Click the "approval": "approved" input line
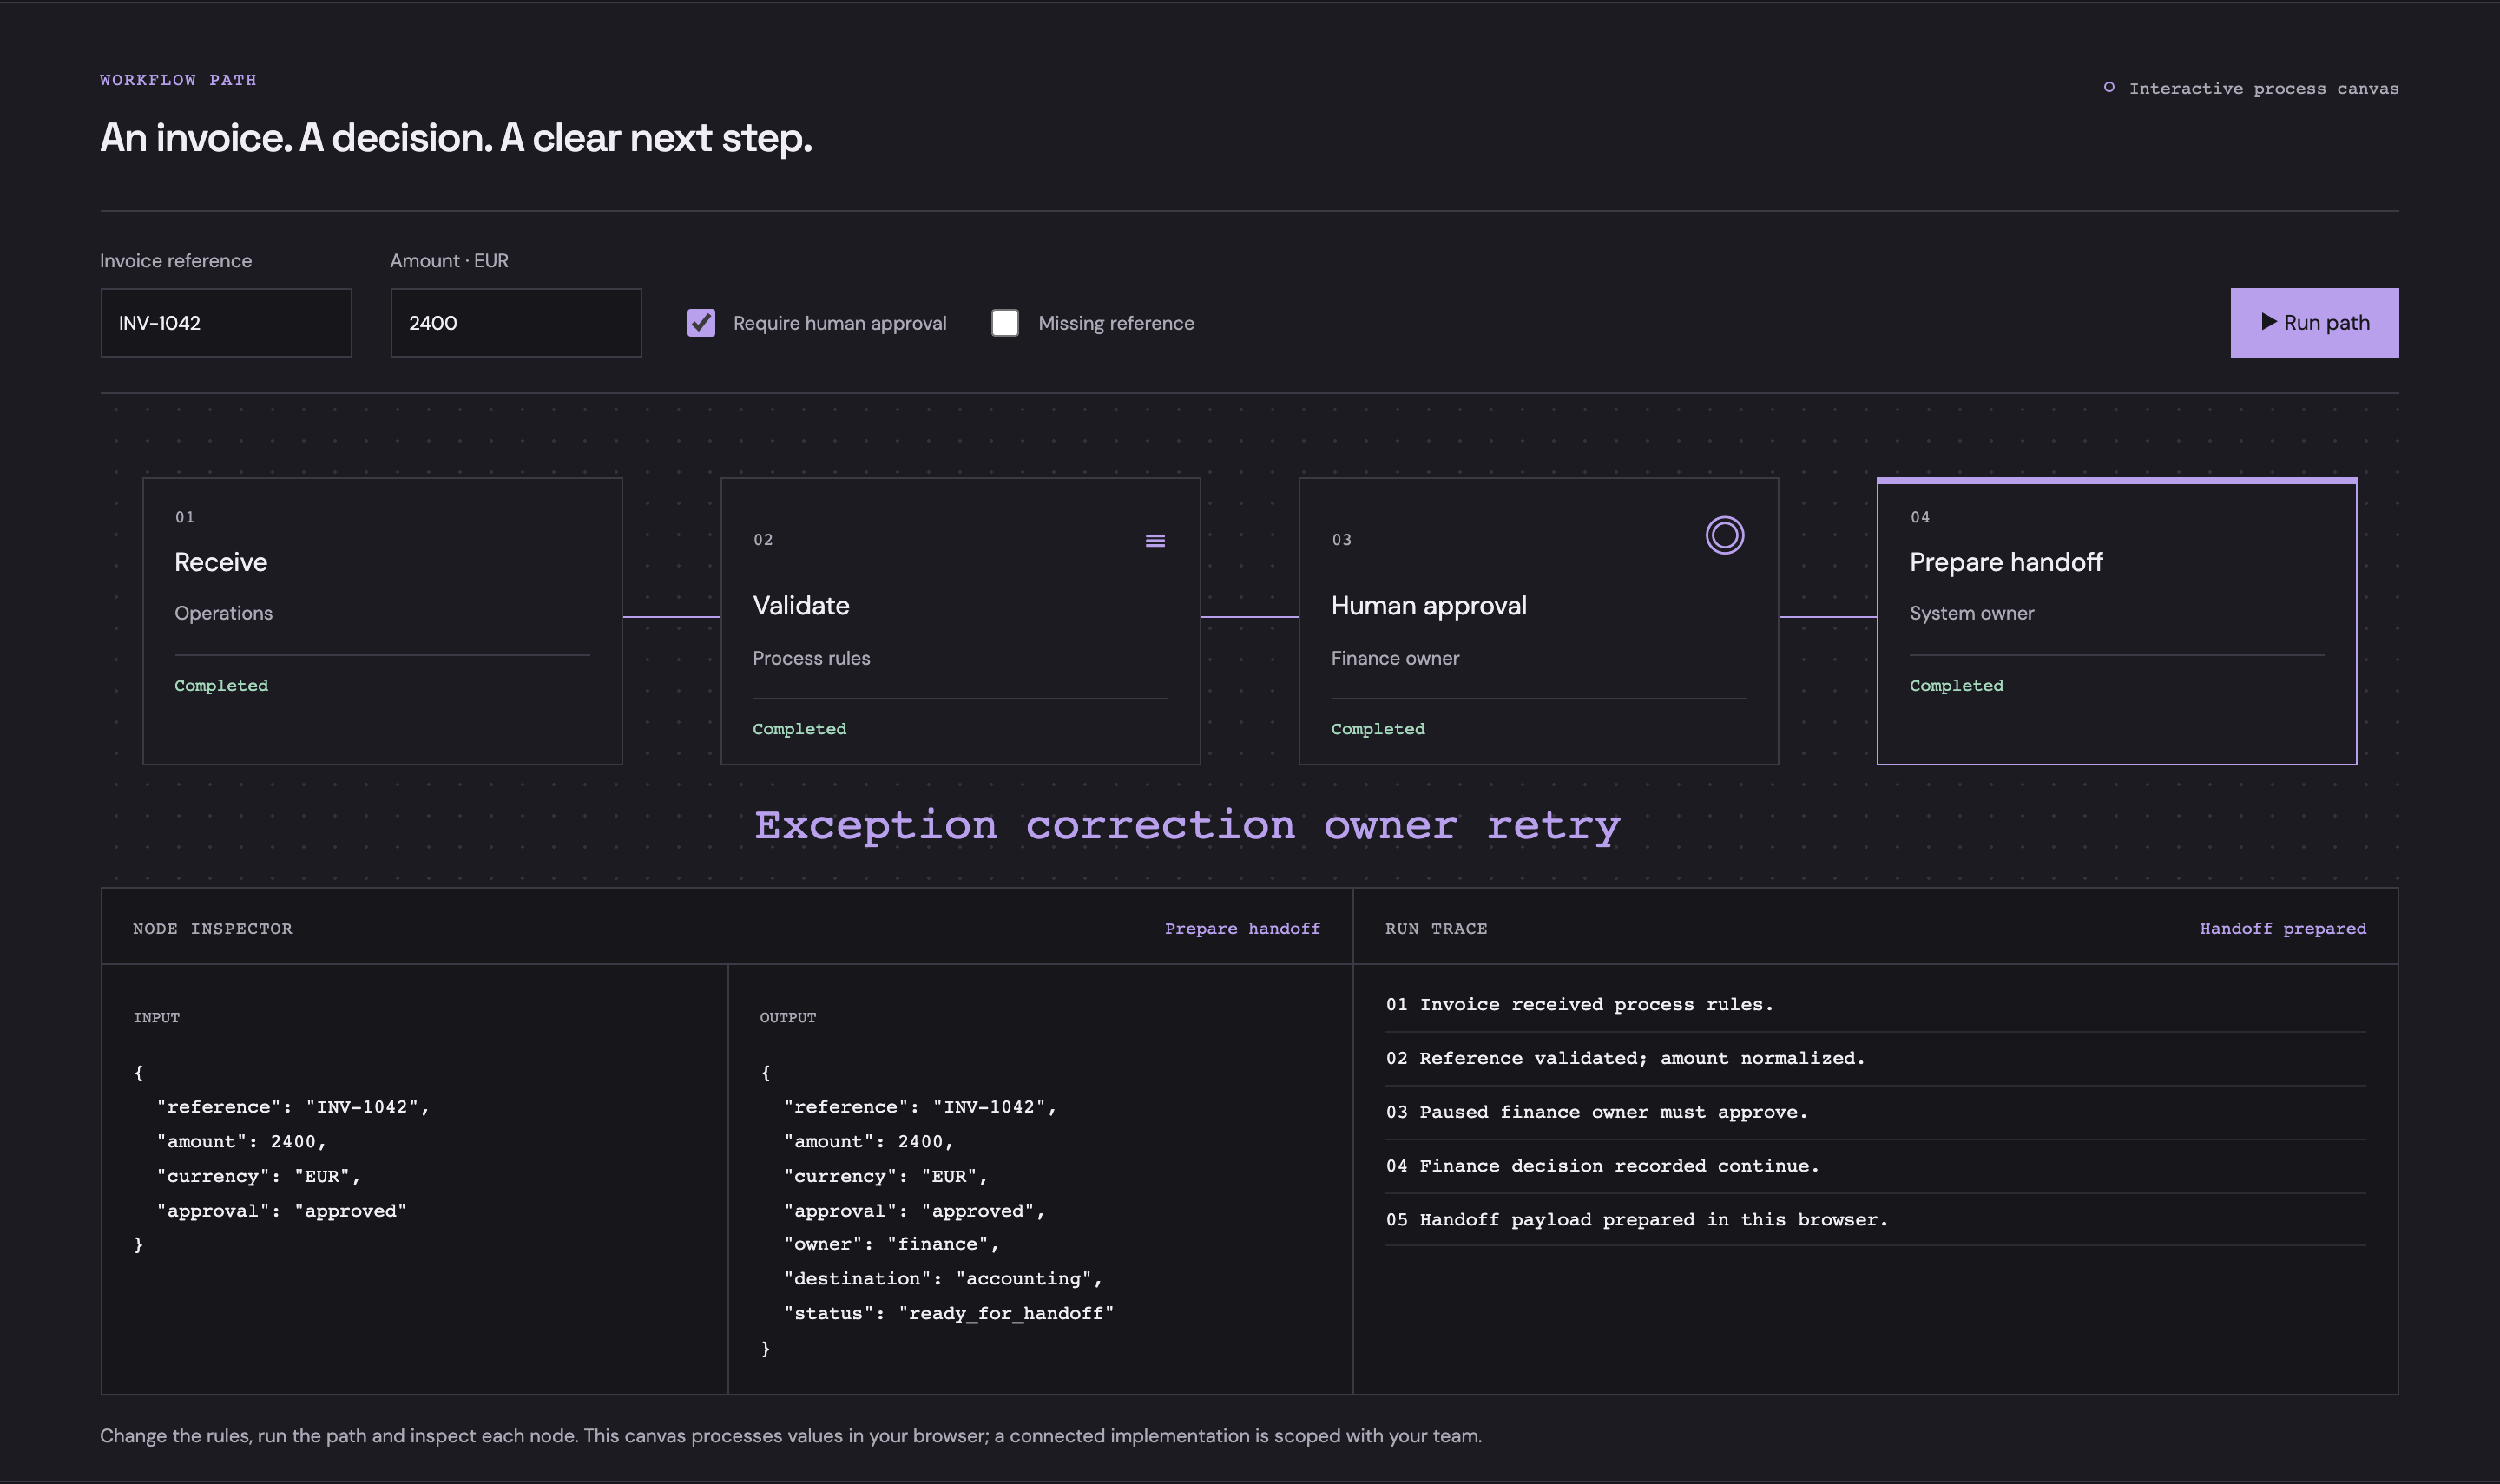The image size is (2500, 1484). tap(282, 1211)
